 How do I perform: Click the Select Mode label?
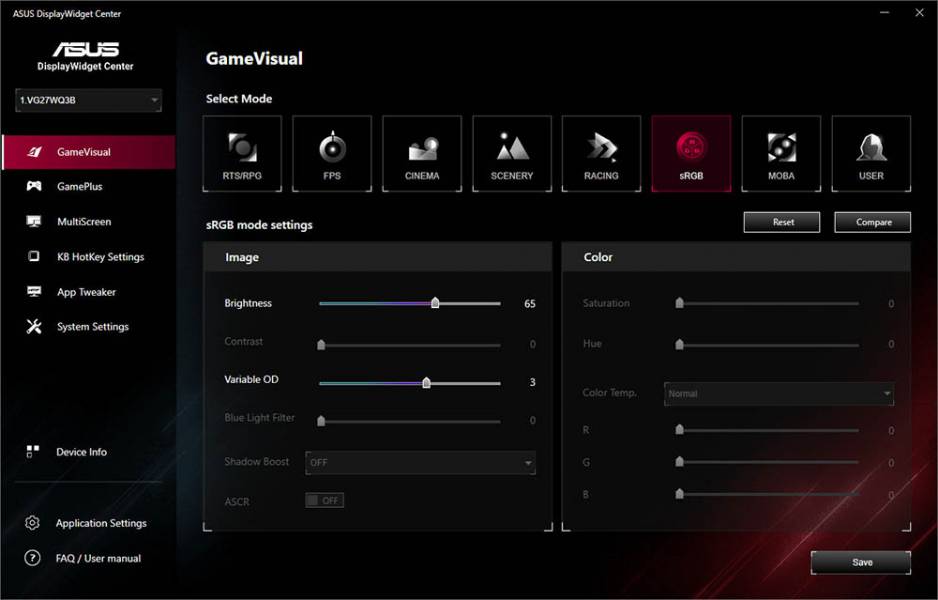click(239, 99)
